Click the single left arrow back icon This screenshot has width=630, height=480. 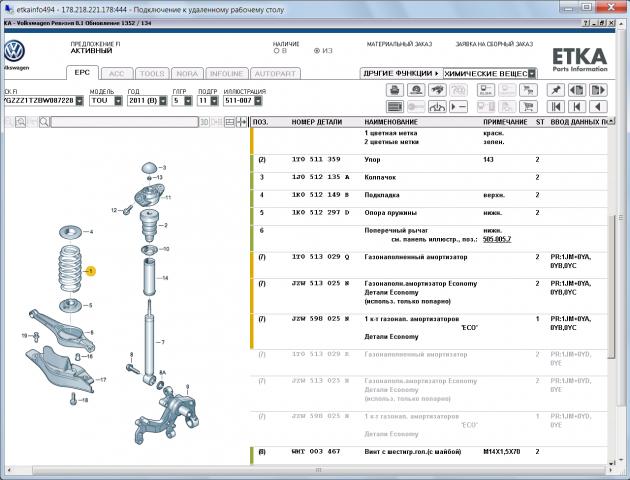598,107
